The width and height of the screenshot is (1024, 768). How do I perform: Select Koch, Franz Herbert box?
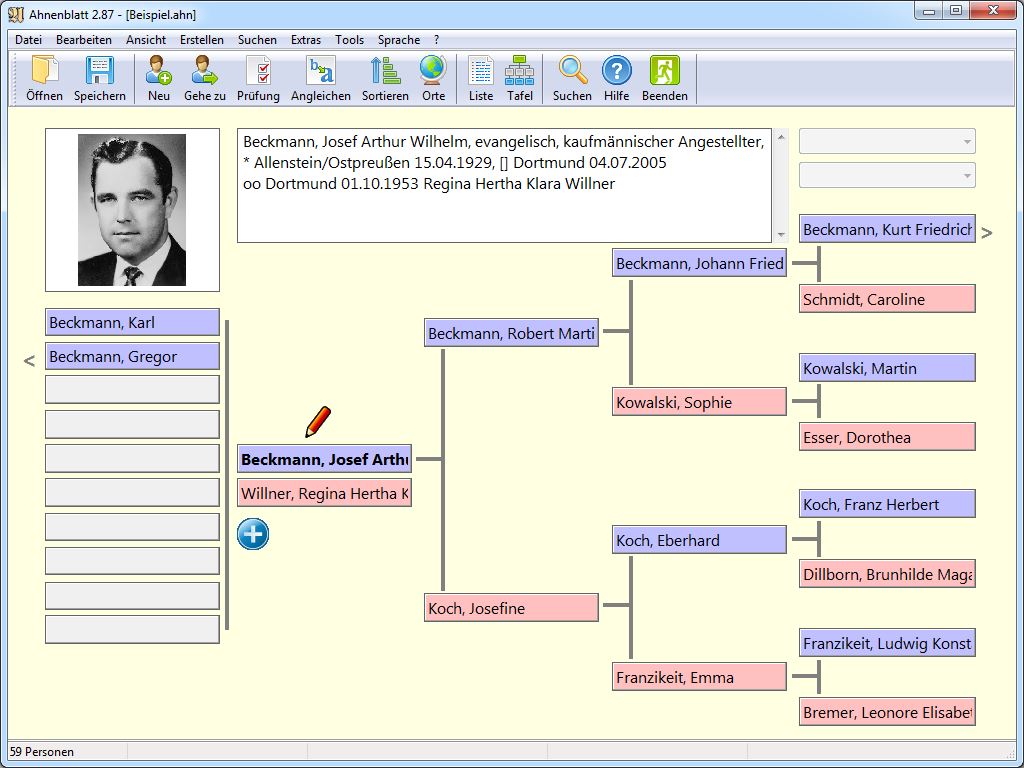point(887,504)
